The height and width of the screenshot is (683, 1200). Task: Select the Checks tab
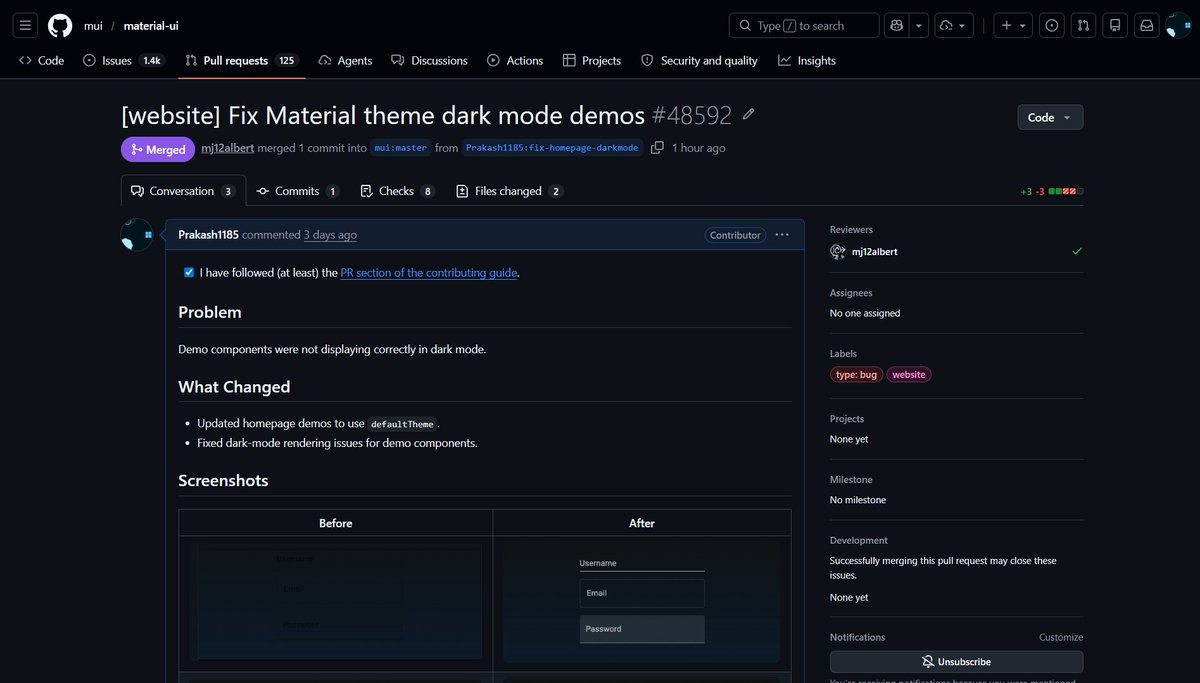[x=397, y=191]
